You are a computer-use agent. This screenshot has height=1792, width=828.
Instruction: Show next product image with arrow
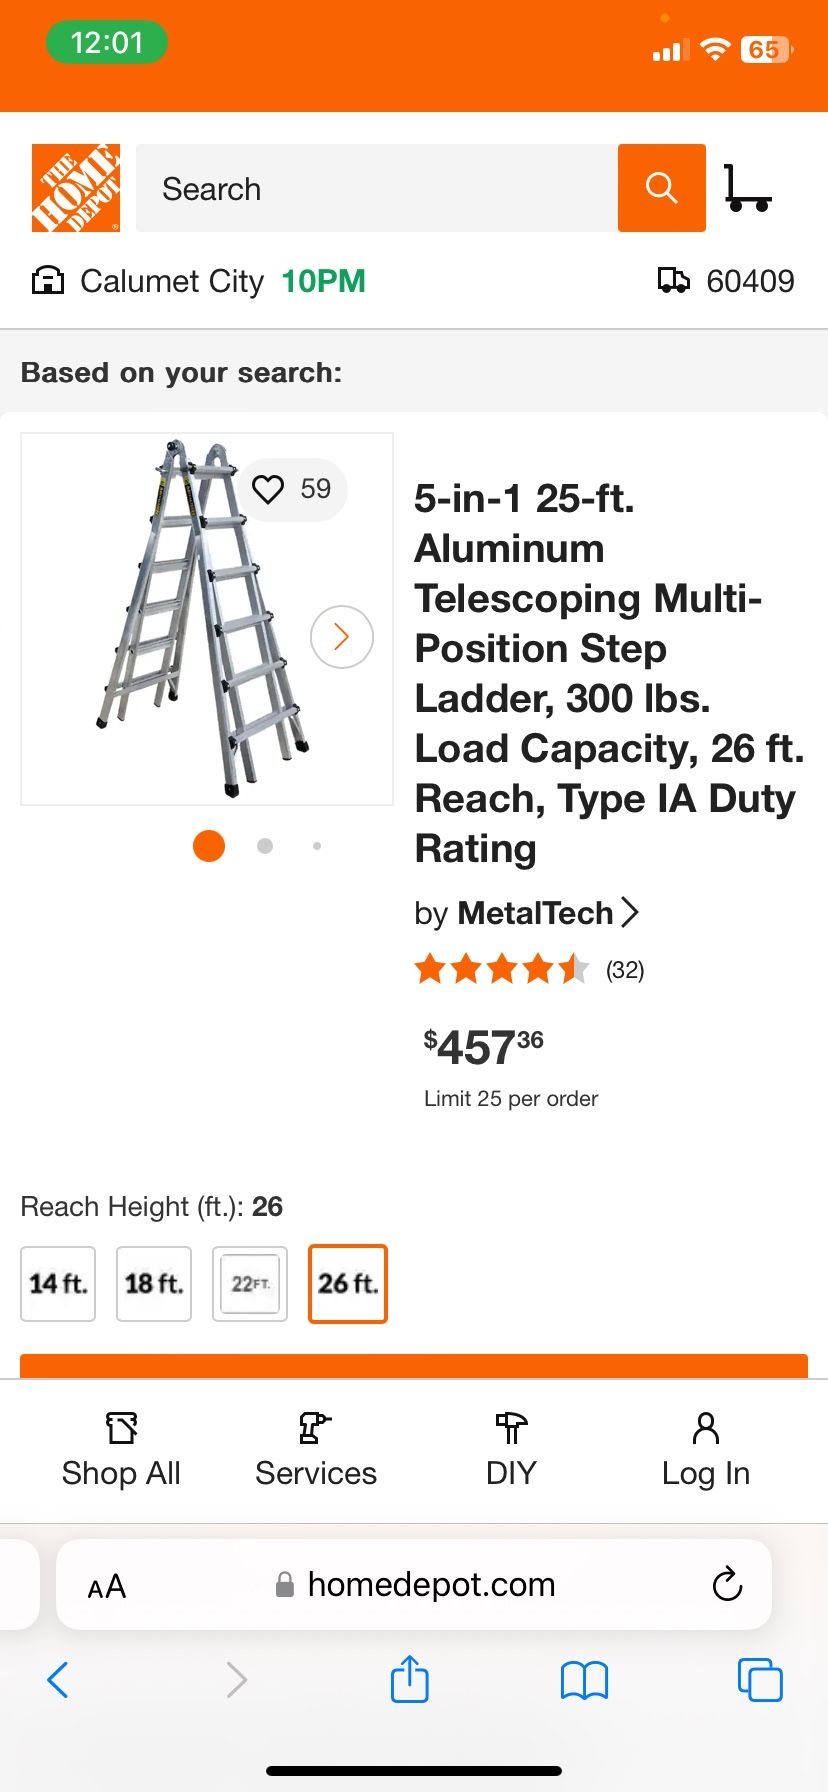[342, 637]
